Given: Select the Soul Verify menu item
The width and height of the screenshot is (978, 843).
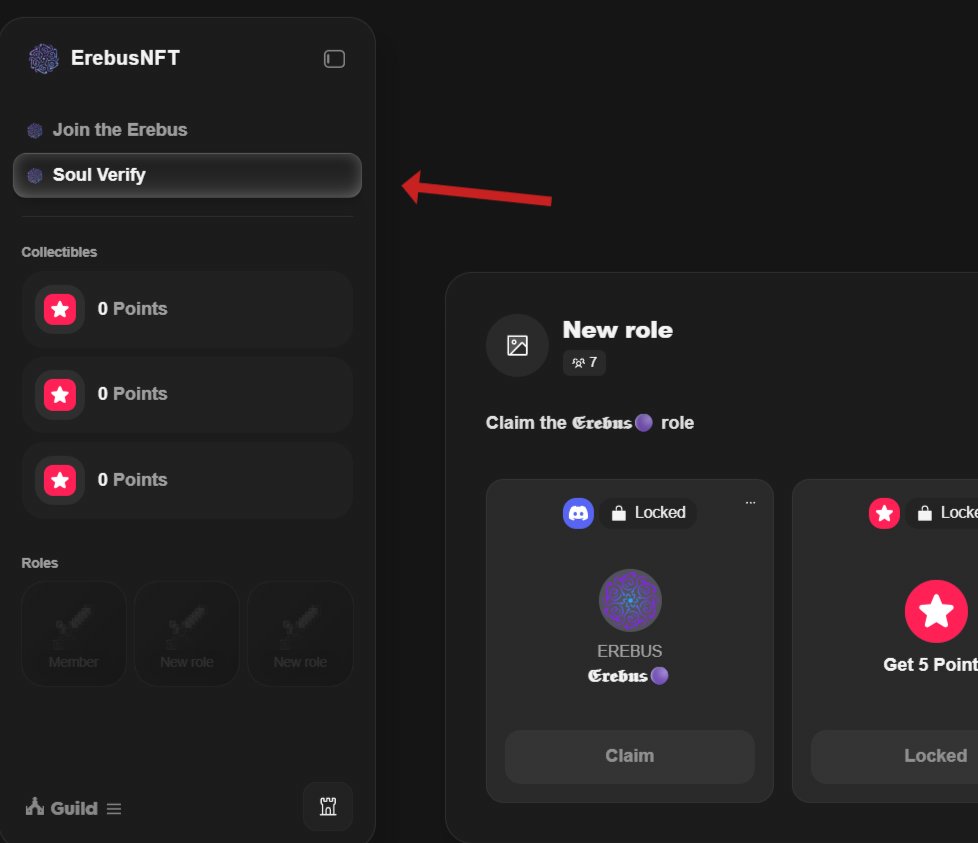Looking at the screenshot, I should click(187, 175).
